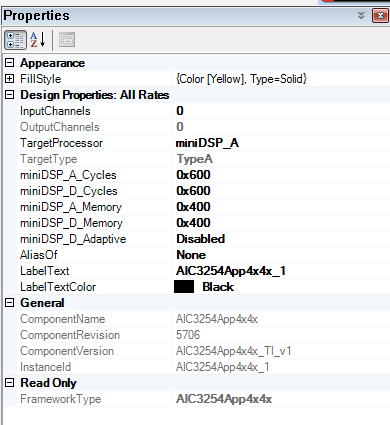
Task: Select the AliasOf property label
Action: [39, 255]
